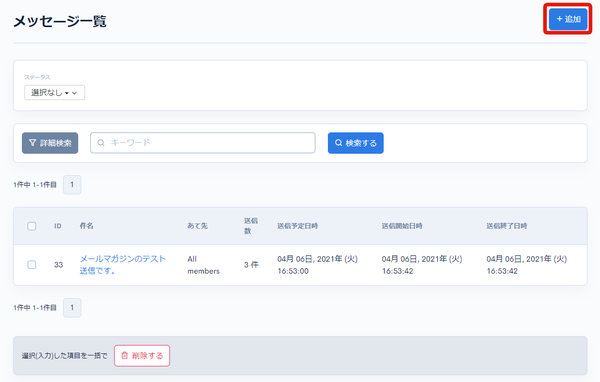Focus the キーワード search input field
The image size is (600, 382).
click(203, 143)
